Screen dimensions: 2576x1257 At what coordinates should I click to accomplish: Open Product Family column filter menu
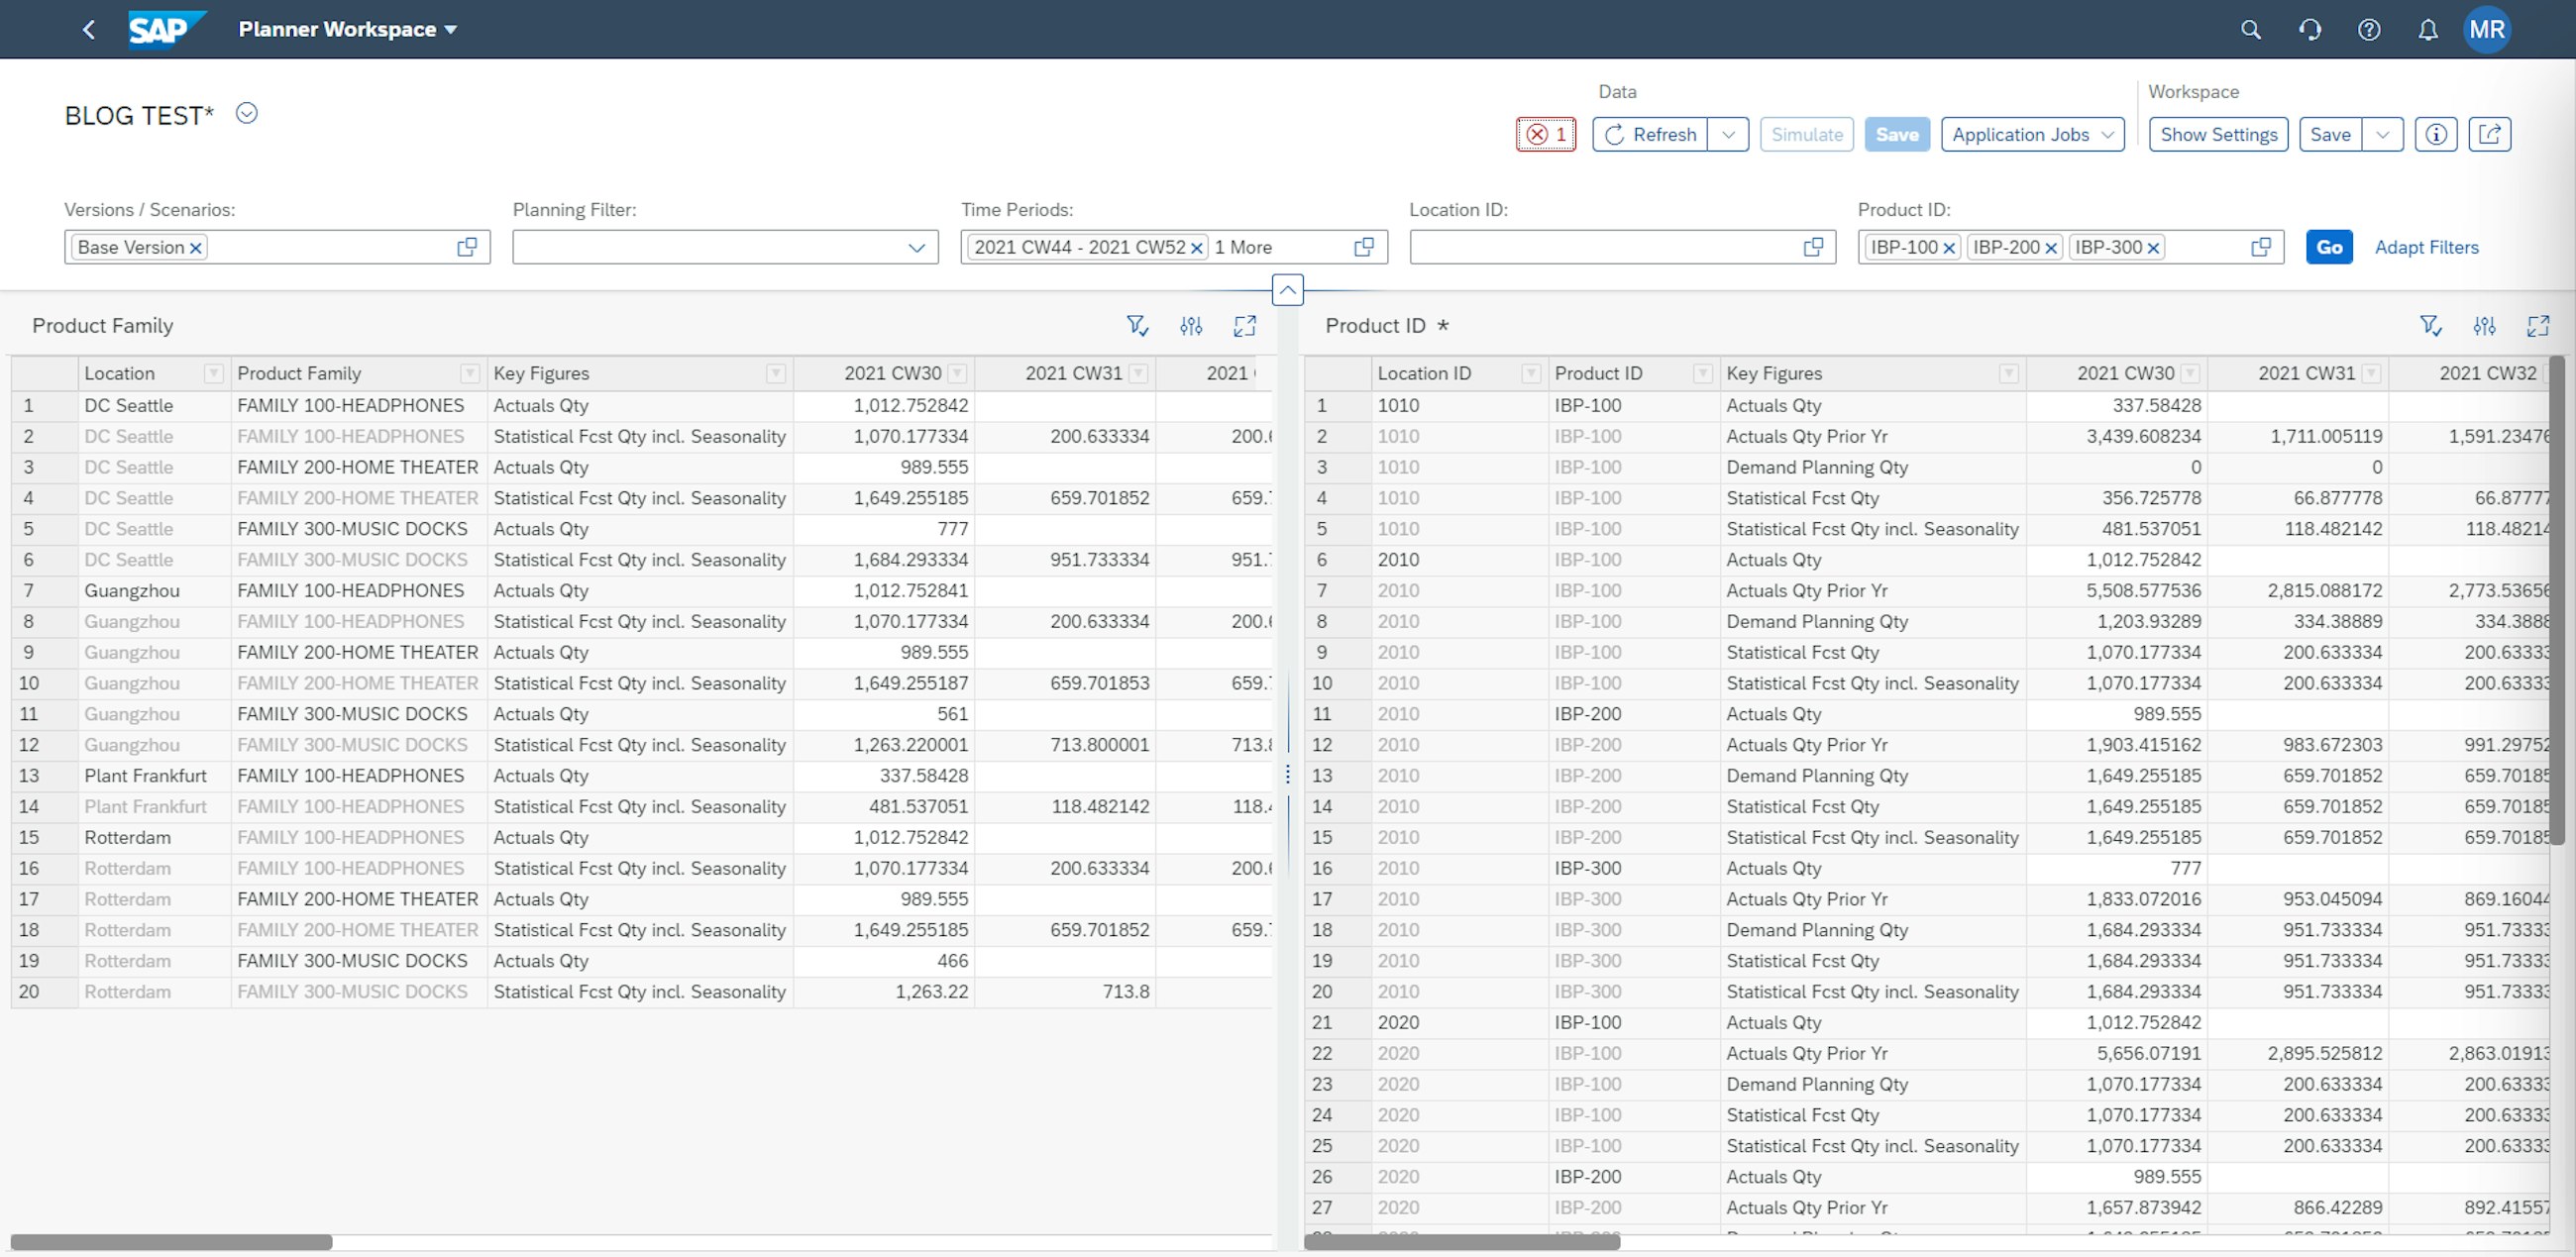[469, 374]
